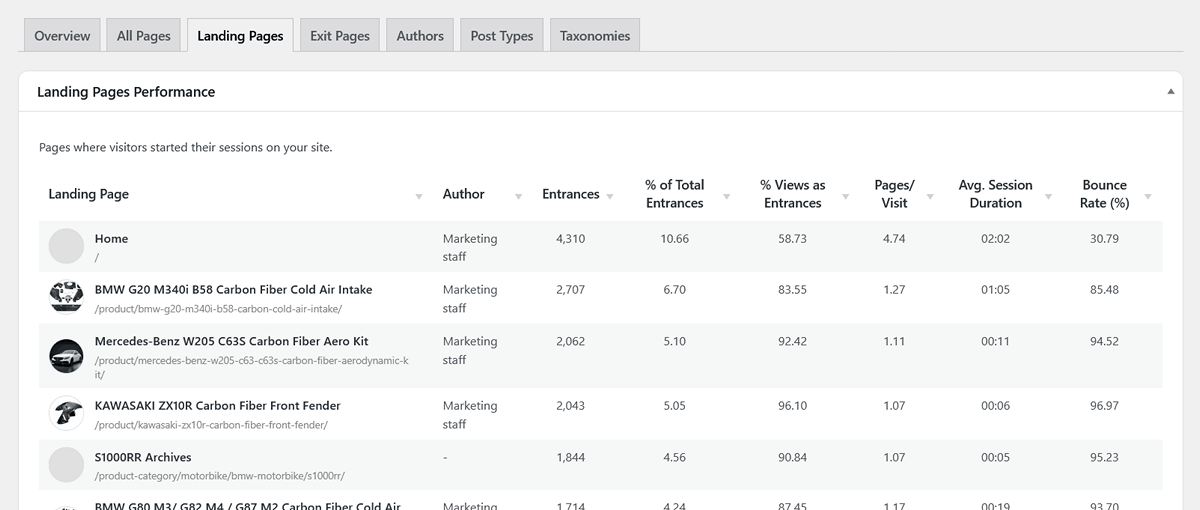Click the /product/kawasaki-zx10r-carbon-fiber-front-fender/ URL
Screen dimensions: 1200x510
tap(211, 425)
